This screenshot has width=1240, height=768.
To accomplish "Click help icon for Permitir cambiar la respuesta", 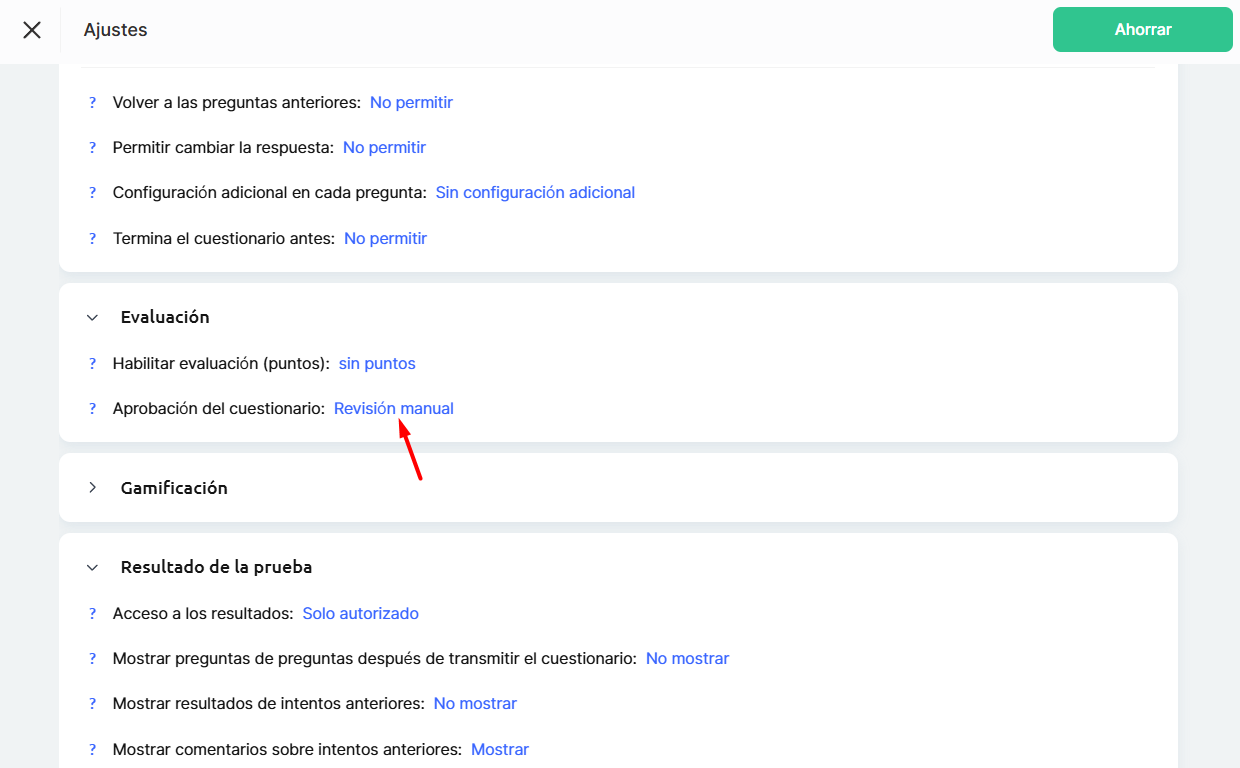I will [x=92, y=147].
